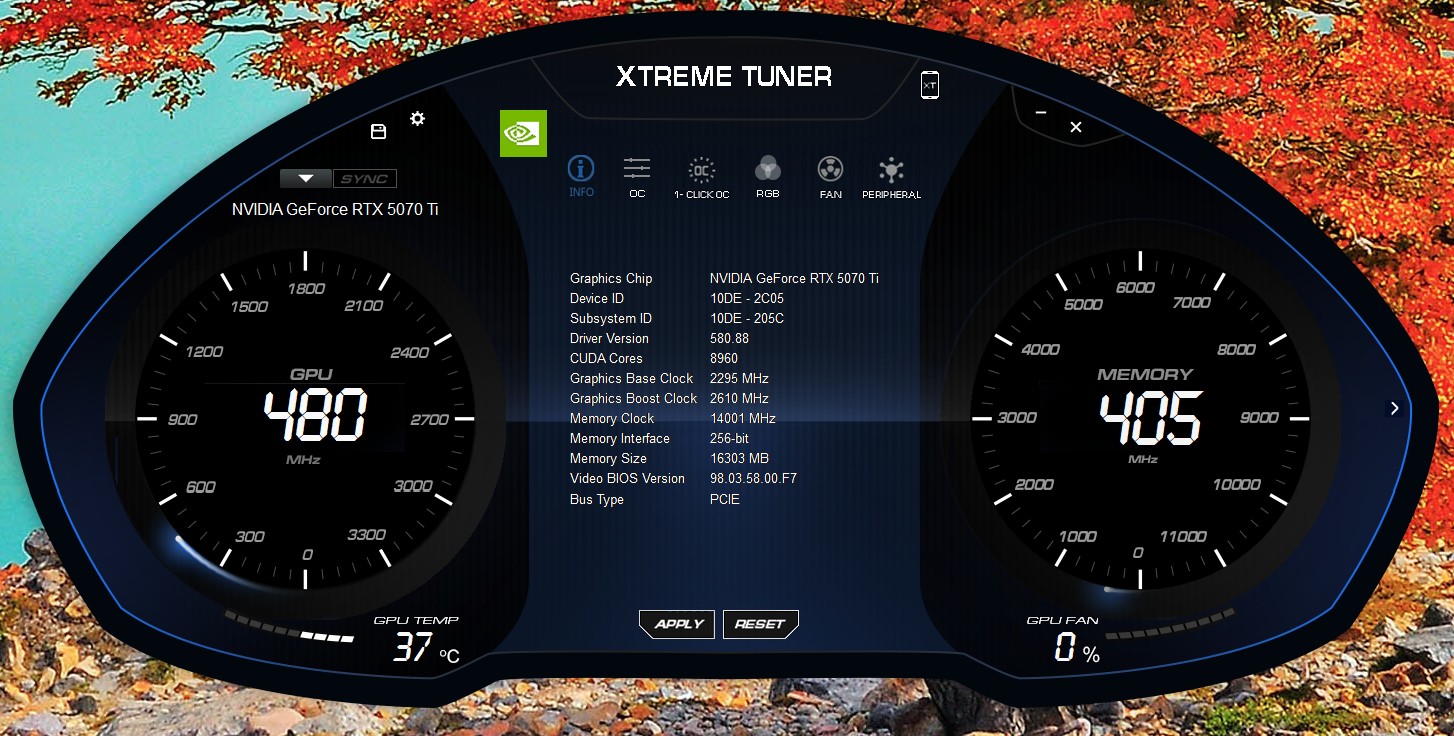Click the Bus Type value PCIE
The image size is (1454, 736).
click(725, 499)
